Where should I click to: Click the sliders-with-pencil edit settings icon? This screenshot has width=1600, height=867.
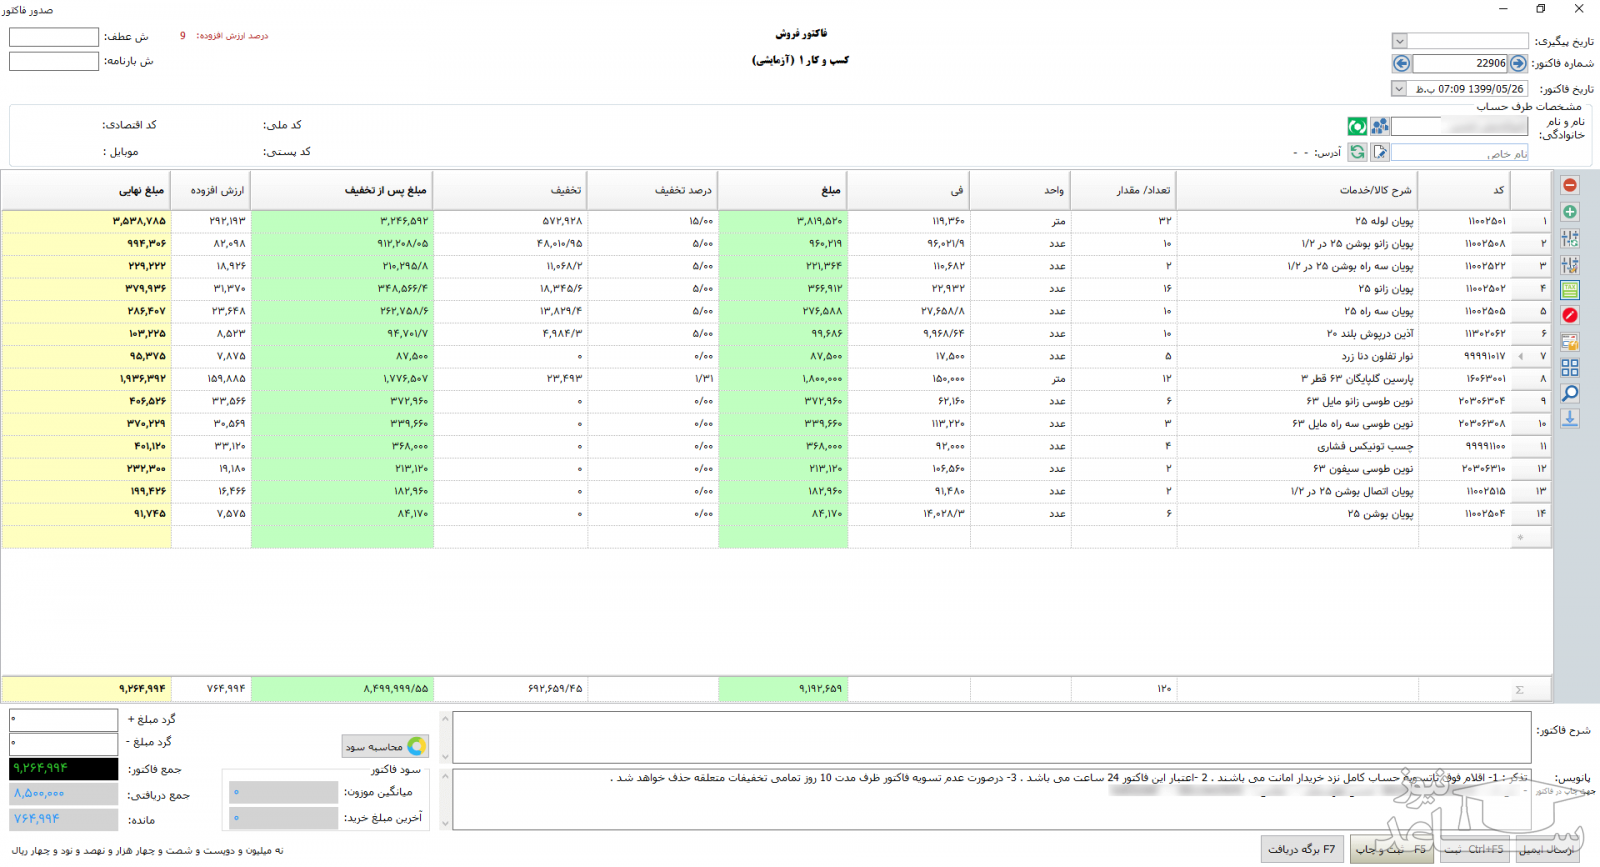tap(1570, 265)
